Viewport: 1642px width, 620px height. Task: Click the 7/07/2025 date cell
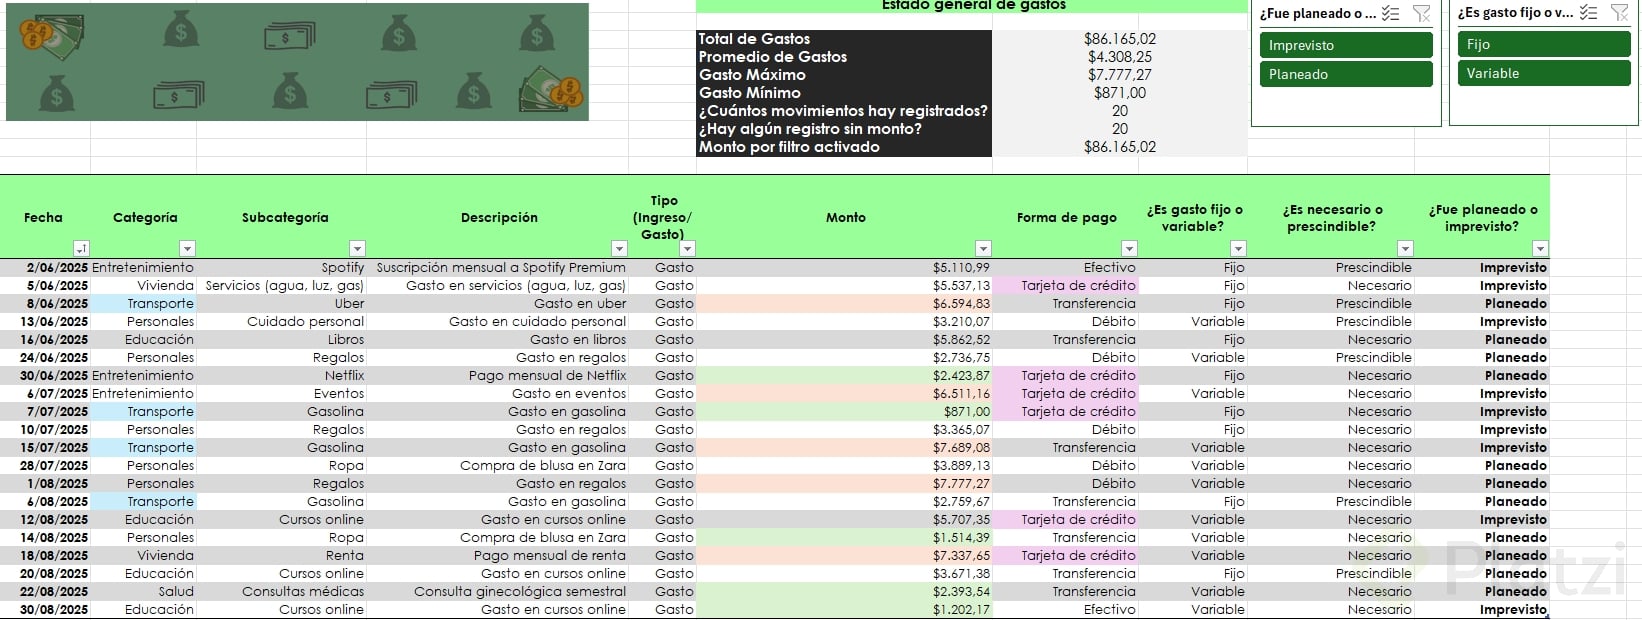pyautogui.click(x=45, y=411)
